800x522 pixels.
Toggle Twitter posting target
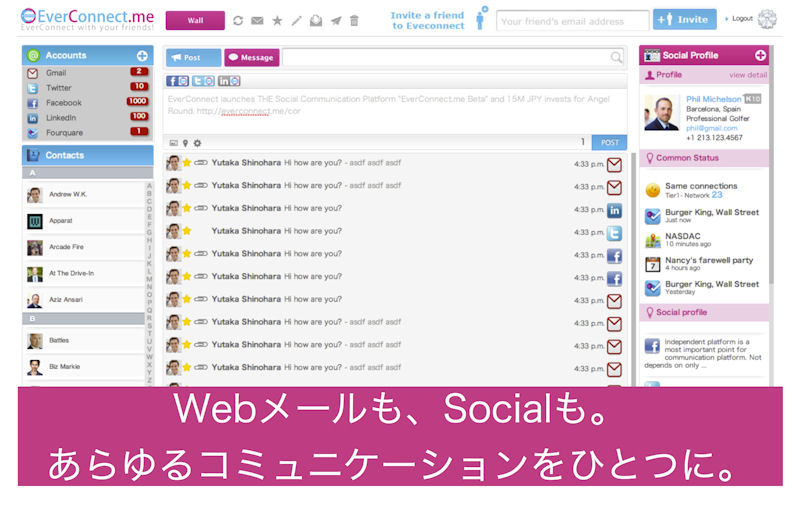point(203,81)
